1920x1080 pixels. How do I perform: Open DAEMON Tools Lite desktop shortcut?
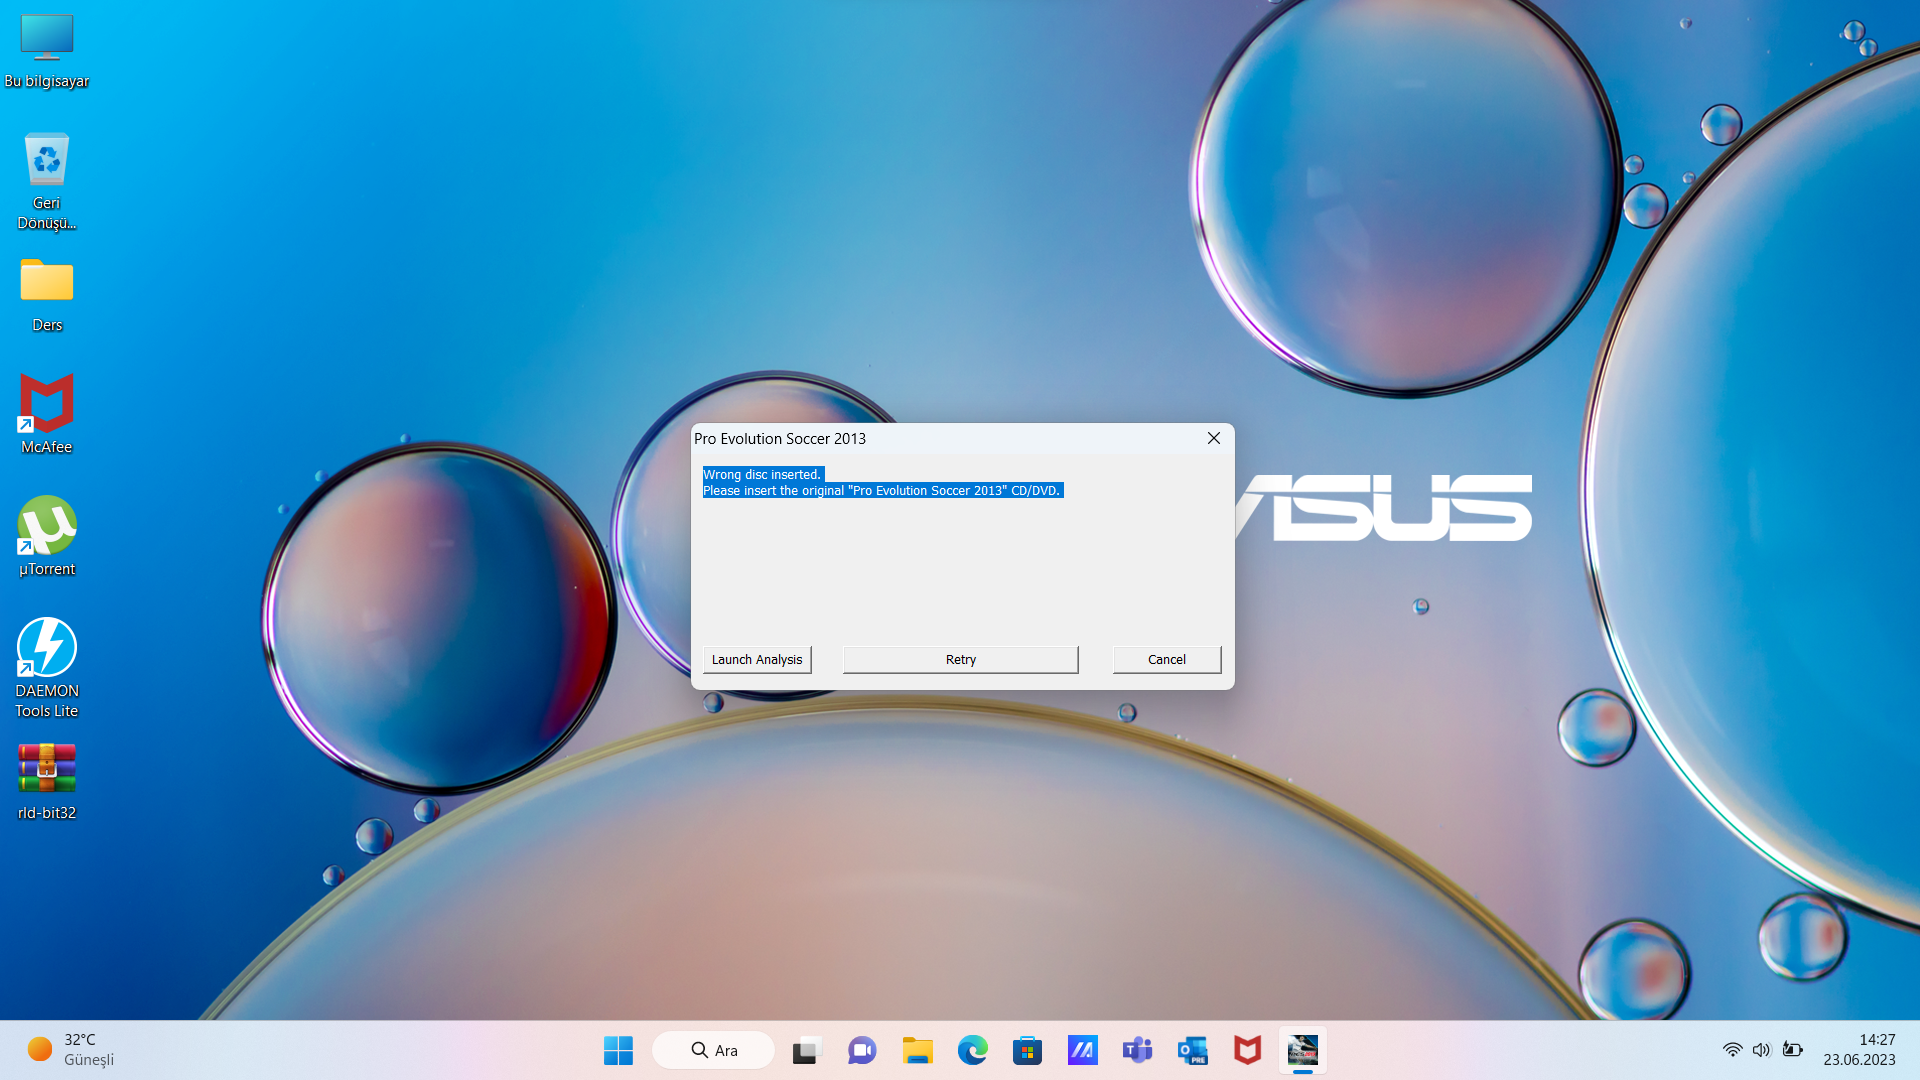click(x=47, y=648)
